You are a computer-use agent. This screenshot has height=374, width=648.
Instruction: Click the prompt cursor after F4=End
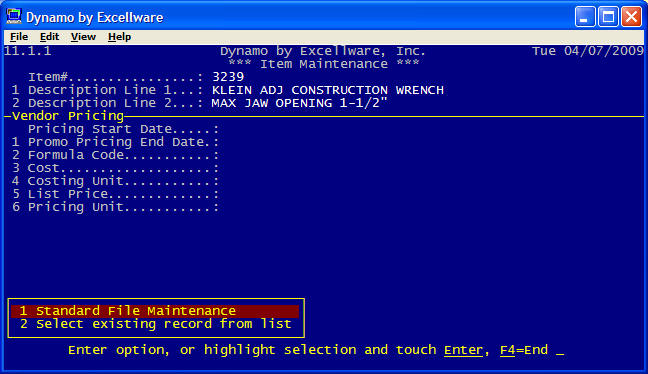(x=560, y=353)
